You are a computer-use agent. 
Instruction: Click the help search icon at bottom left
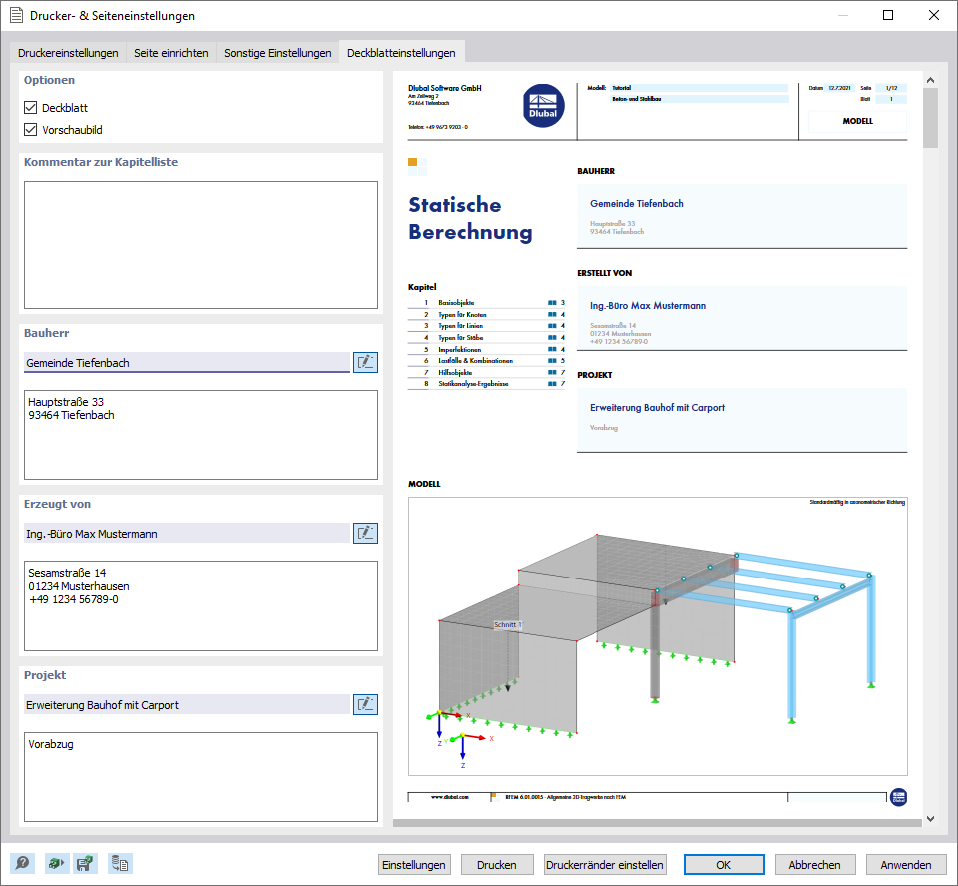23,863
